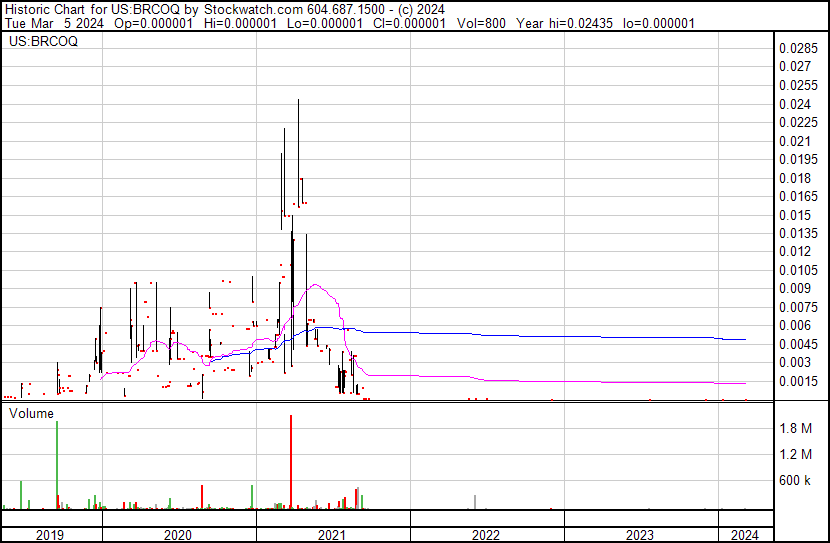The width and height of the screenshot is (830, 543).
Task: Click the US:BRCOQ ticker label in the chart
Action: coord(43,42)
